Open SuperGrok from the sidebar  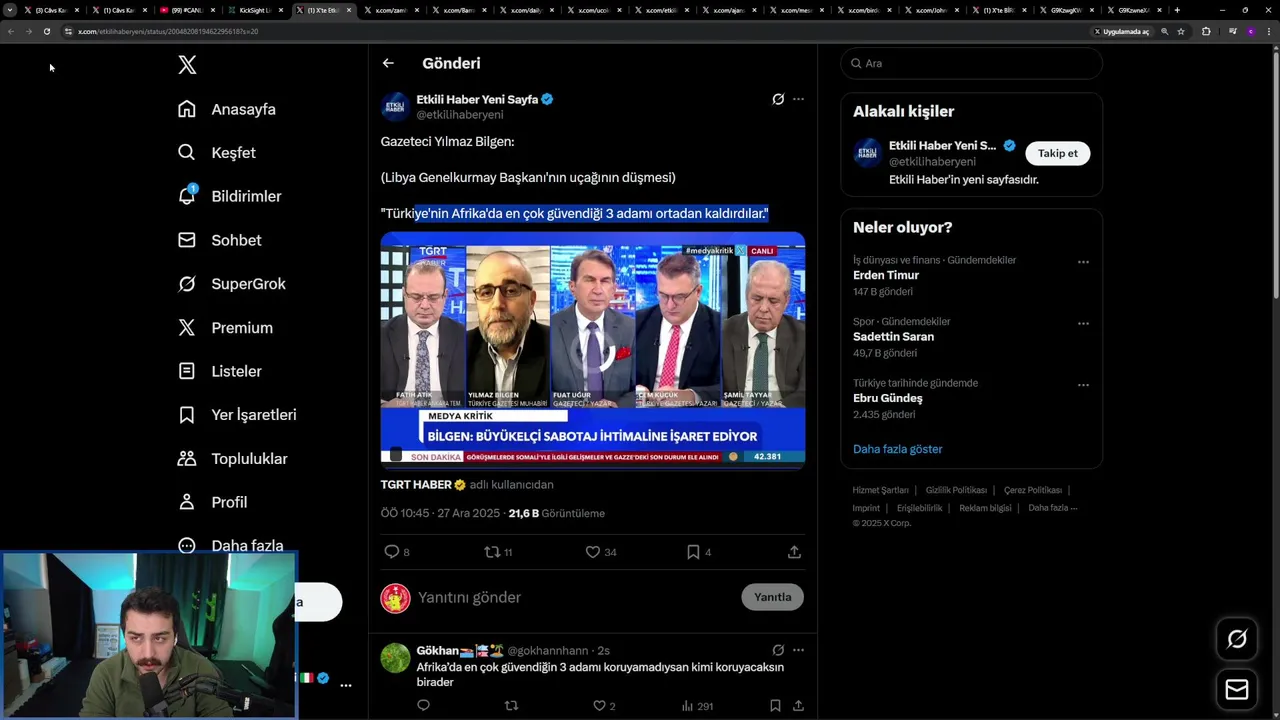click(232, 284)
